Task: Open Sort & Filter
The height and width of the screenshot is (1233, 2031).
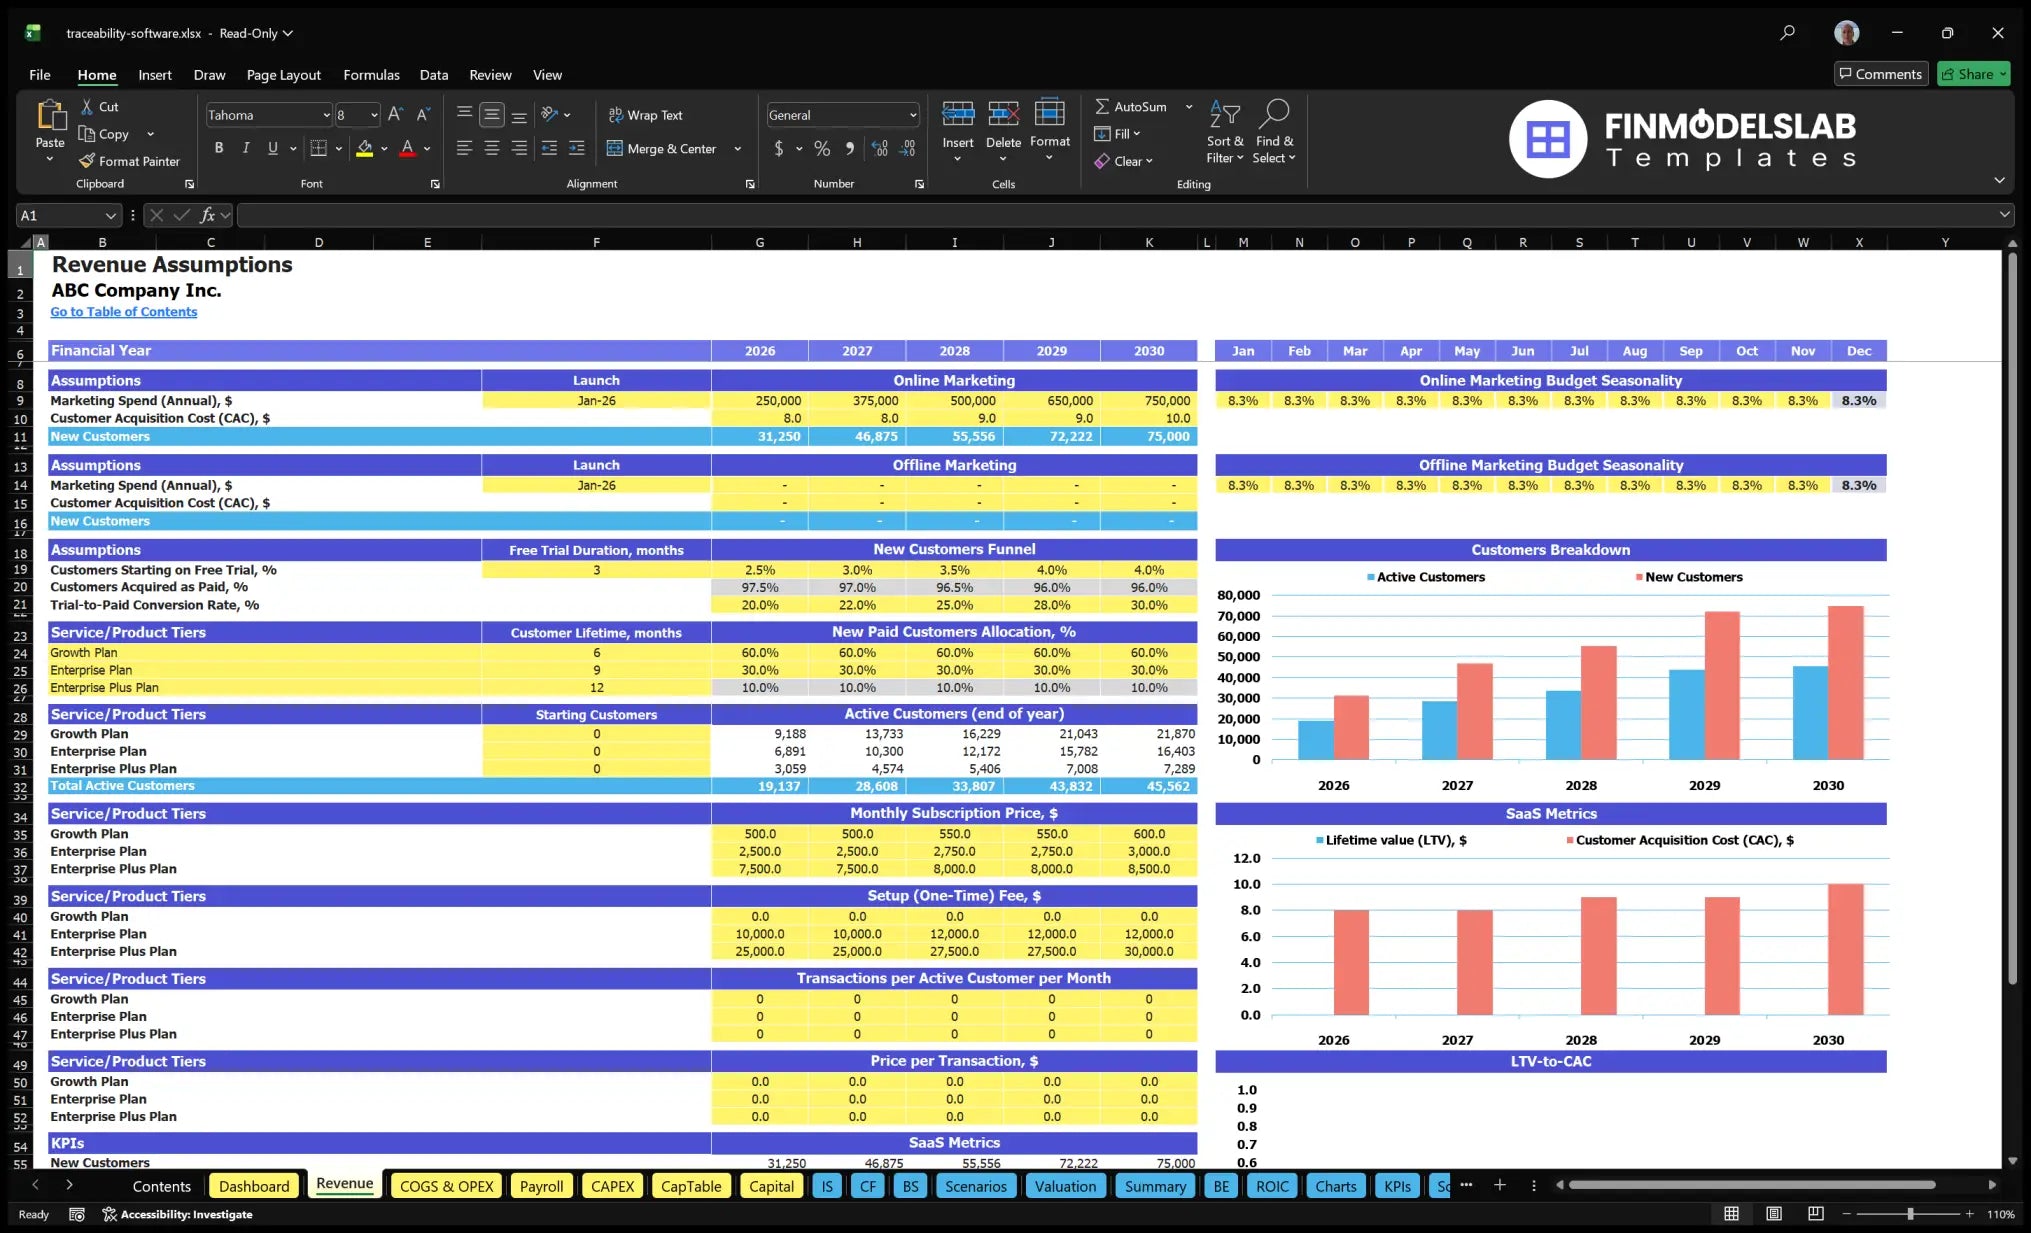Action: pos(1225,130)
